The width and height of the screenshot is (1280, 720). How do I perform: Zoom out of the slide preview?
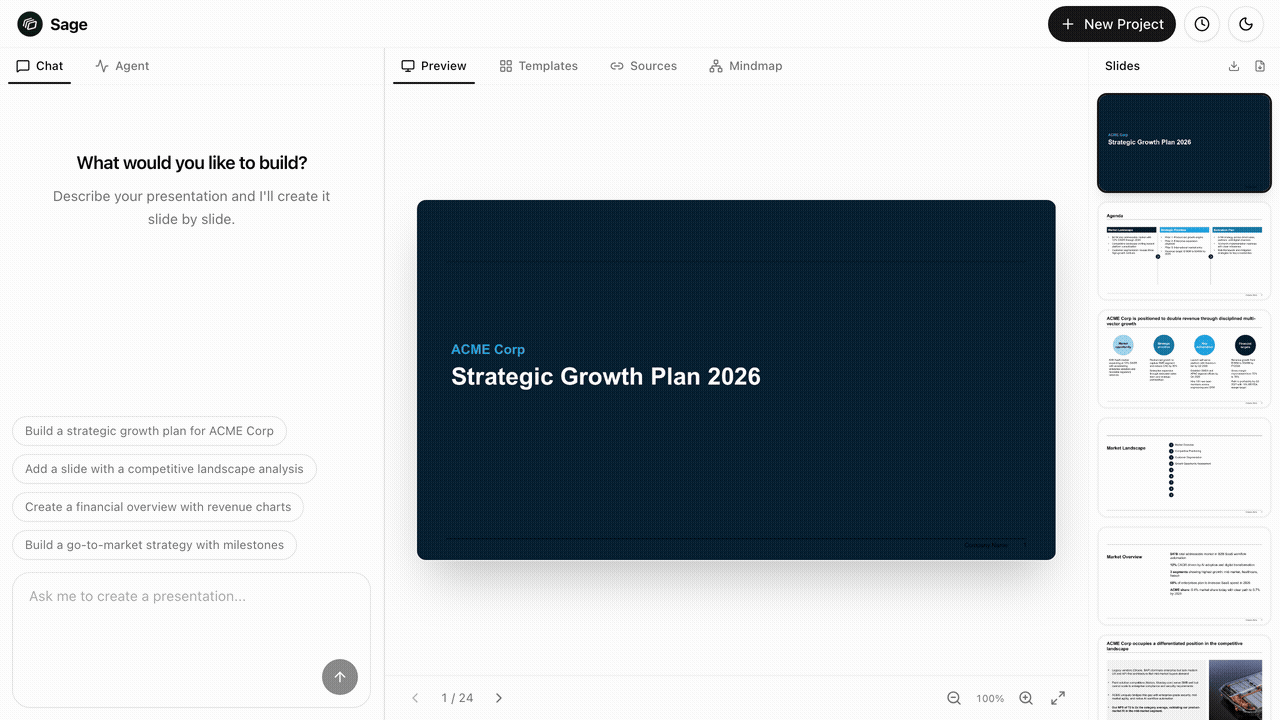954,698
